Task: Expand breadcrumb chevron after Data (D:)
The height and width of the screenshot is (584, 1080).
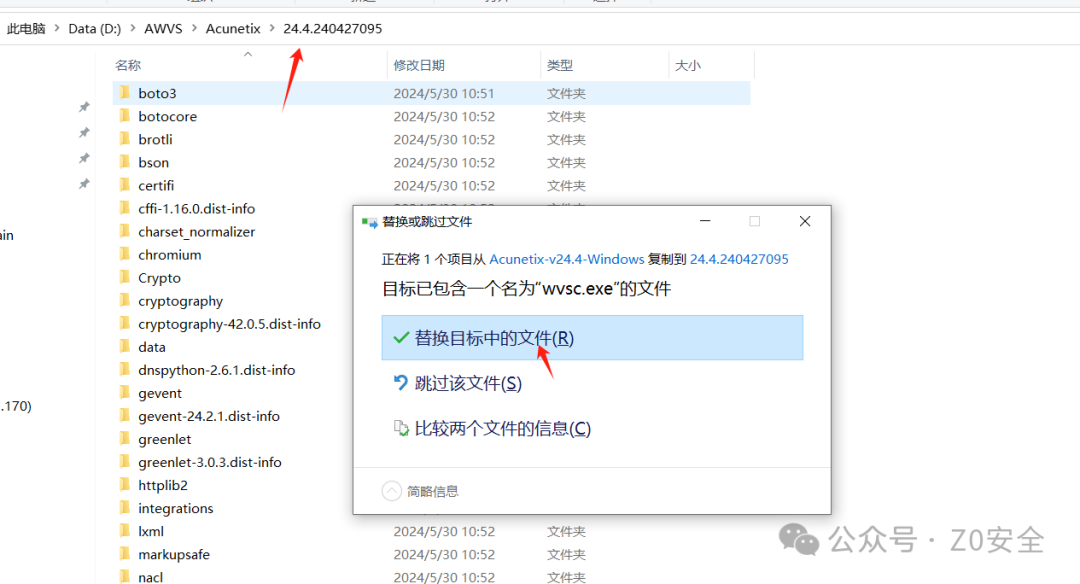Action: 132,28
